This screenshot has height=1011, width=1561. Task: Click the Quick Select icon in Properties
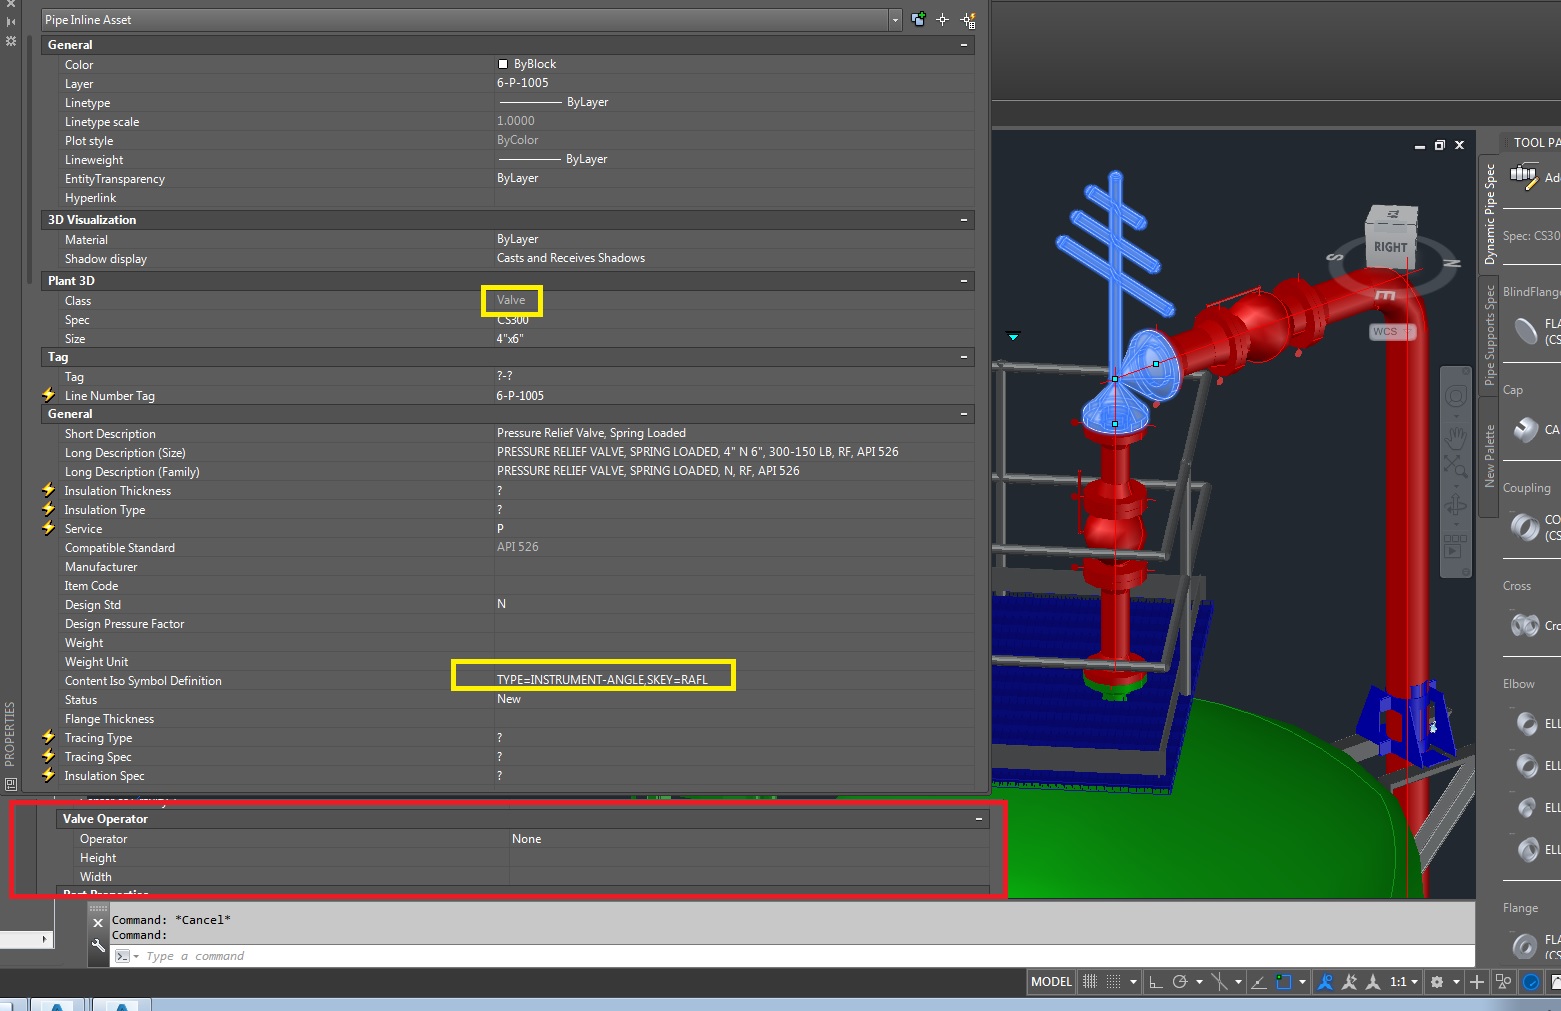(x=967, y=20)
